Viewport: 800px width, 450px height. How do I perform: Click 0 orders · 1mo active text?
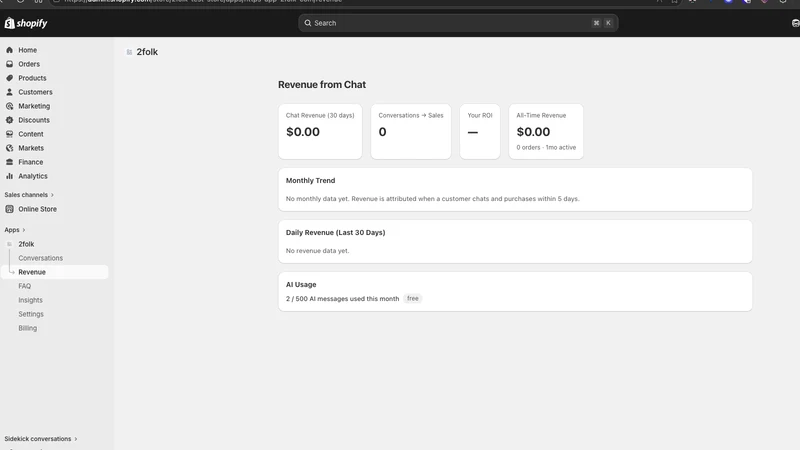click(546, 147)
